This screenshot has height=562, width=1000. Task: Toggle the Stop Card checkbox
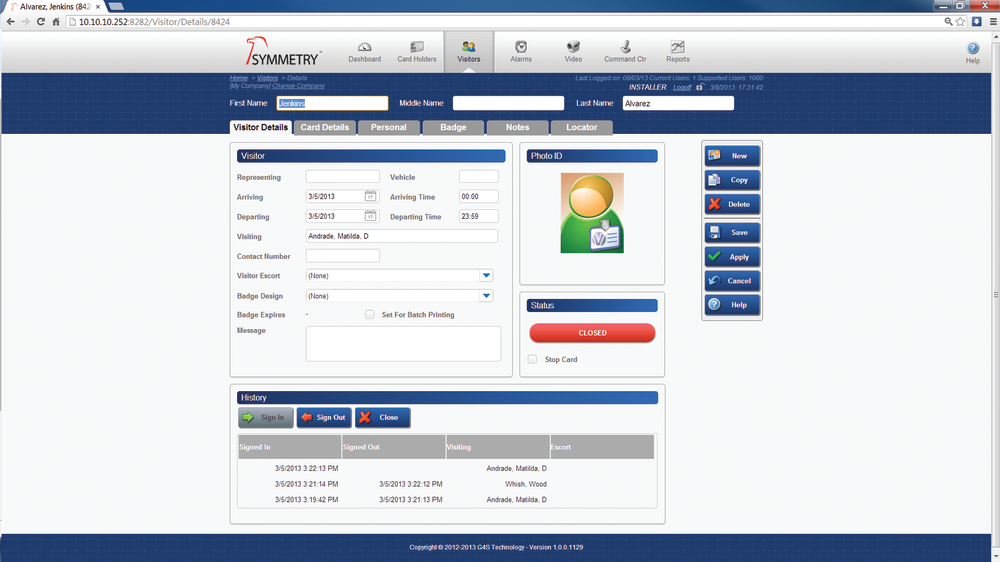533,359
